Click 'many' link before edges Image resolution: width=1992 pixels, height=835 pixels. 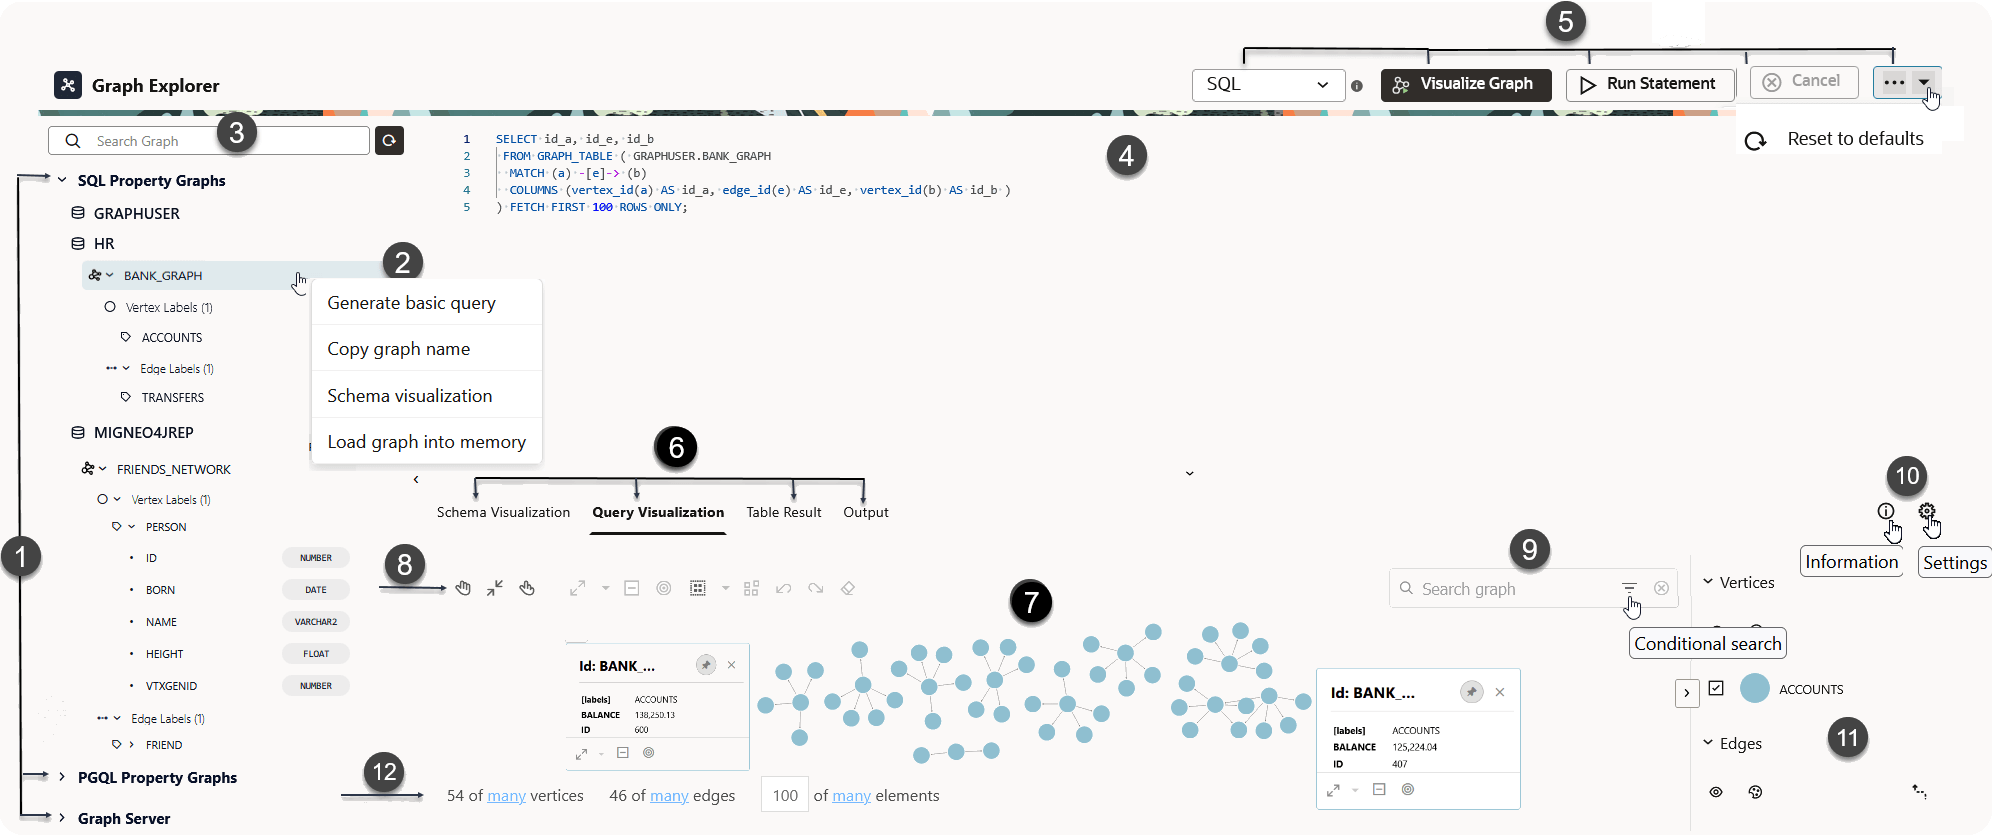pos(669,796)
